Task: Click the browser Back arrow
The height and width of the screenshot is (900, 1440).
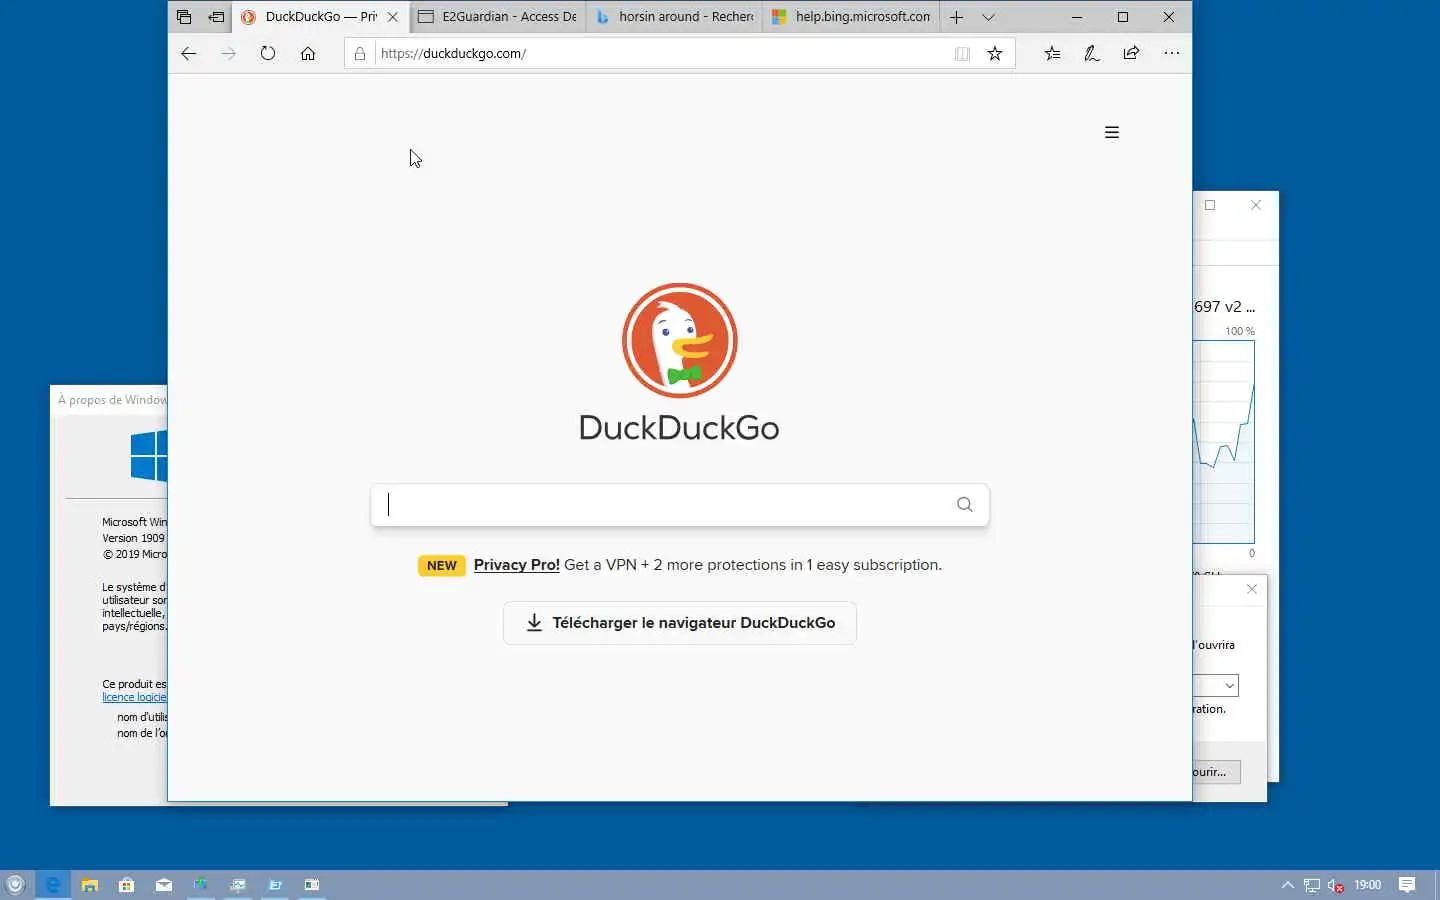Action: pyautogui.click(x=188, y=54)
